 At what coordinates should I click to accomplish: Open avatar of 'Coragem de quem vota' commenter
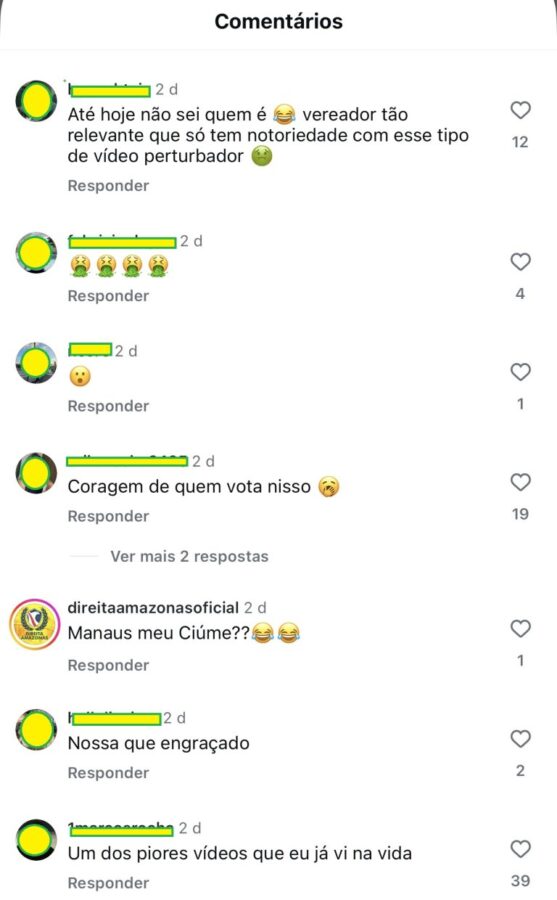(36, 473)
